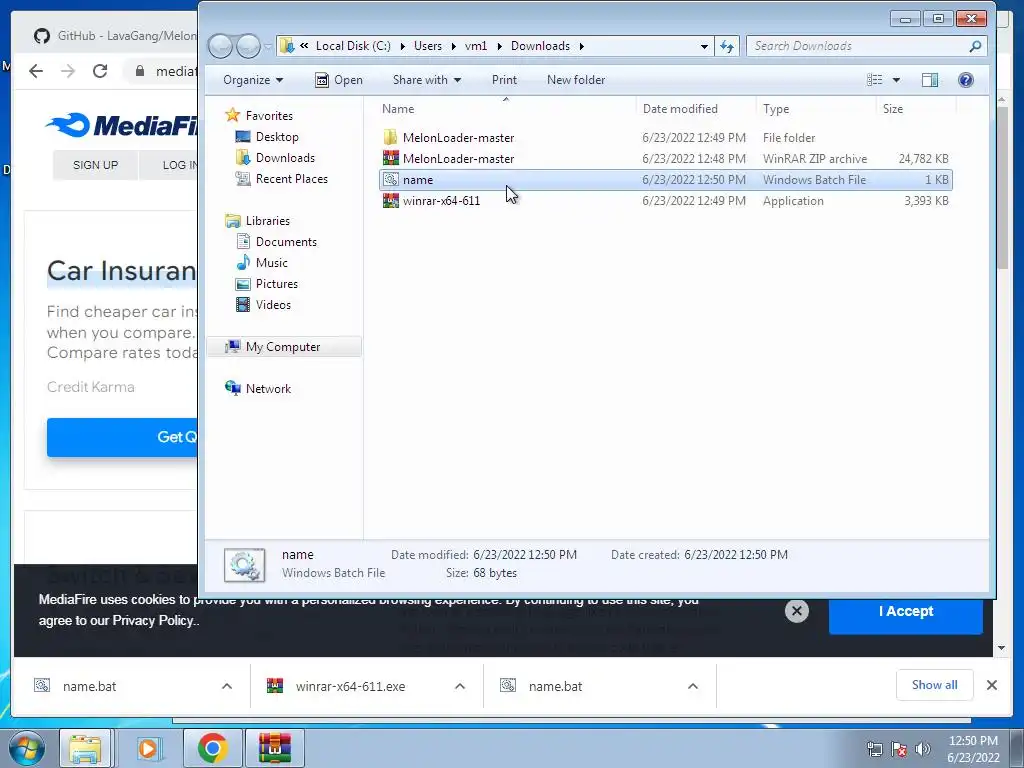Expand the Downloads breadcrumb arrow
The image size is (1024, 768).
click(581, 46)
